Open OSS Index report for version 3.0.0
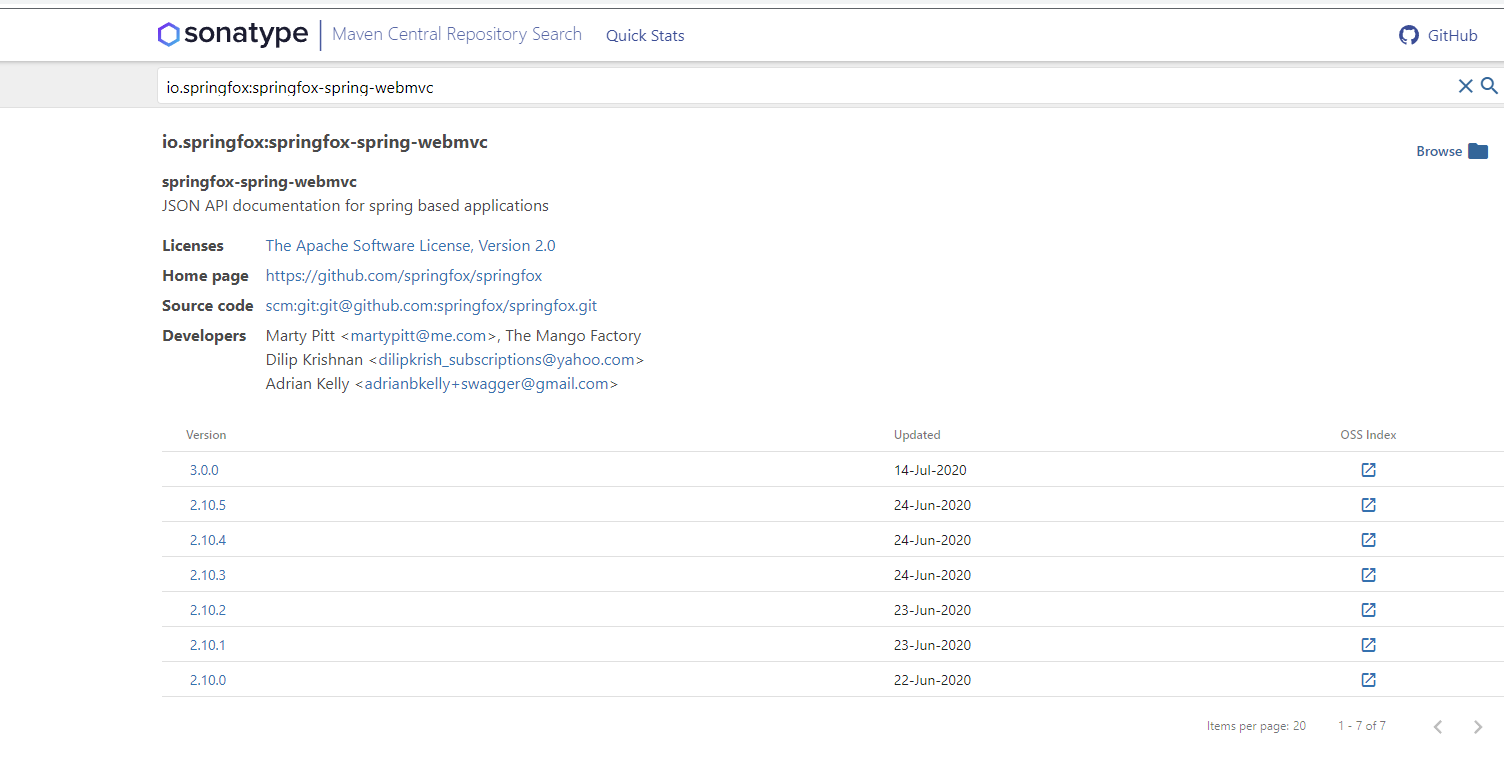The width and height of the screenshot is (1504, 776). (1368, 469)
